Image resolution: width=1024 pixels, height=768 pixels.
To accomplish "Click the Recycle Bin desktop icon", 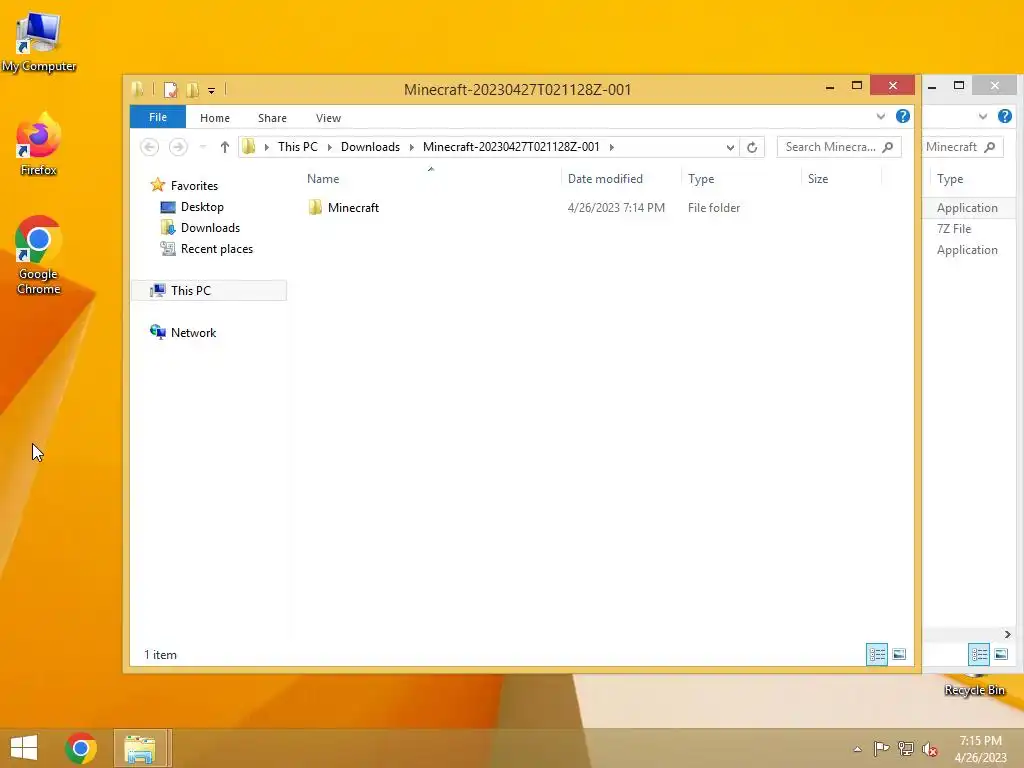I will coord(974,684).
